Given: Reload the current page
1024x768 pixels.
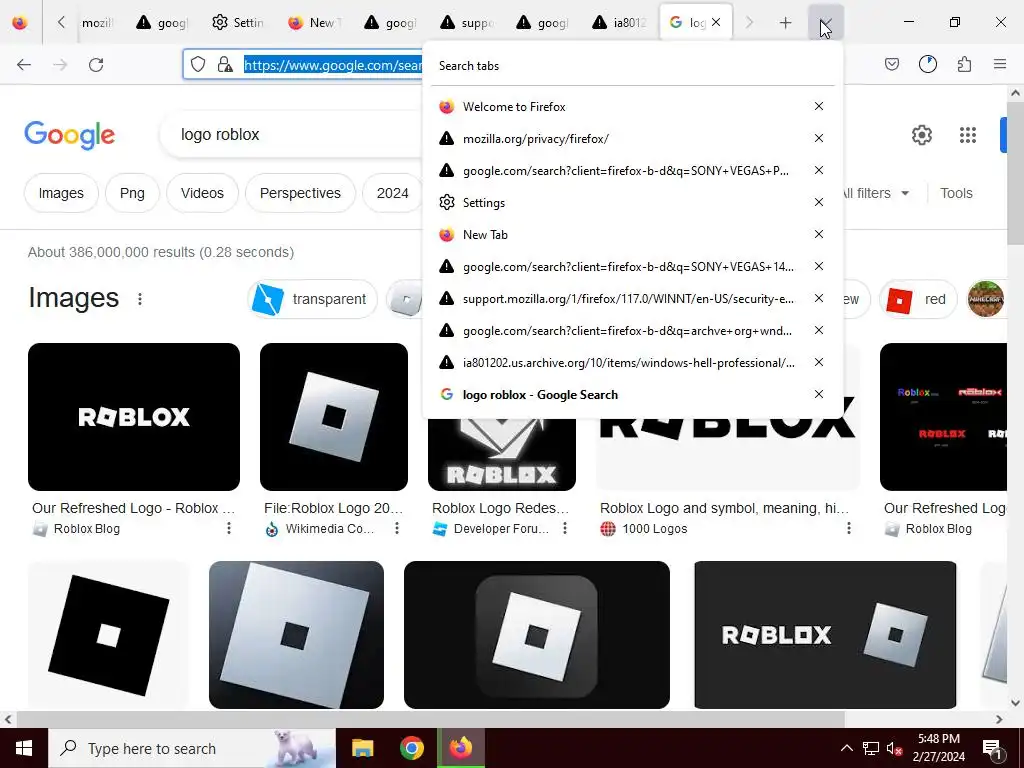Looking at the screenshot, I should point(96,64).
